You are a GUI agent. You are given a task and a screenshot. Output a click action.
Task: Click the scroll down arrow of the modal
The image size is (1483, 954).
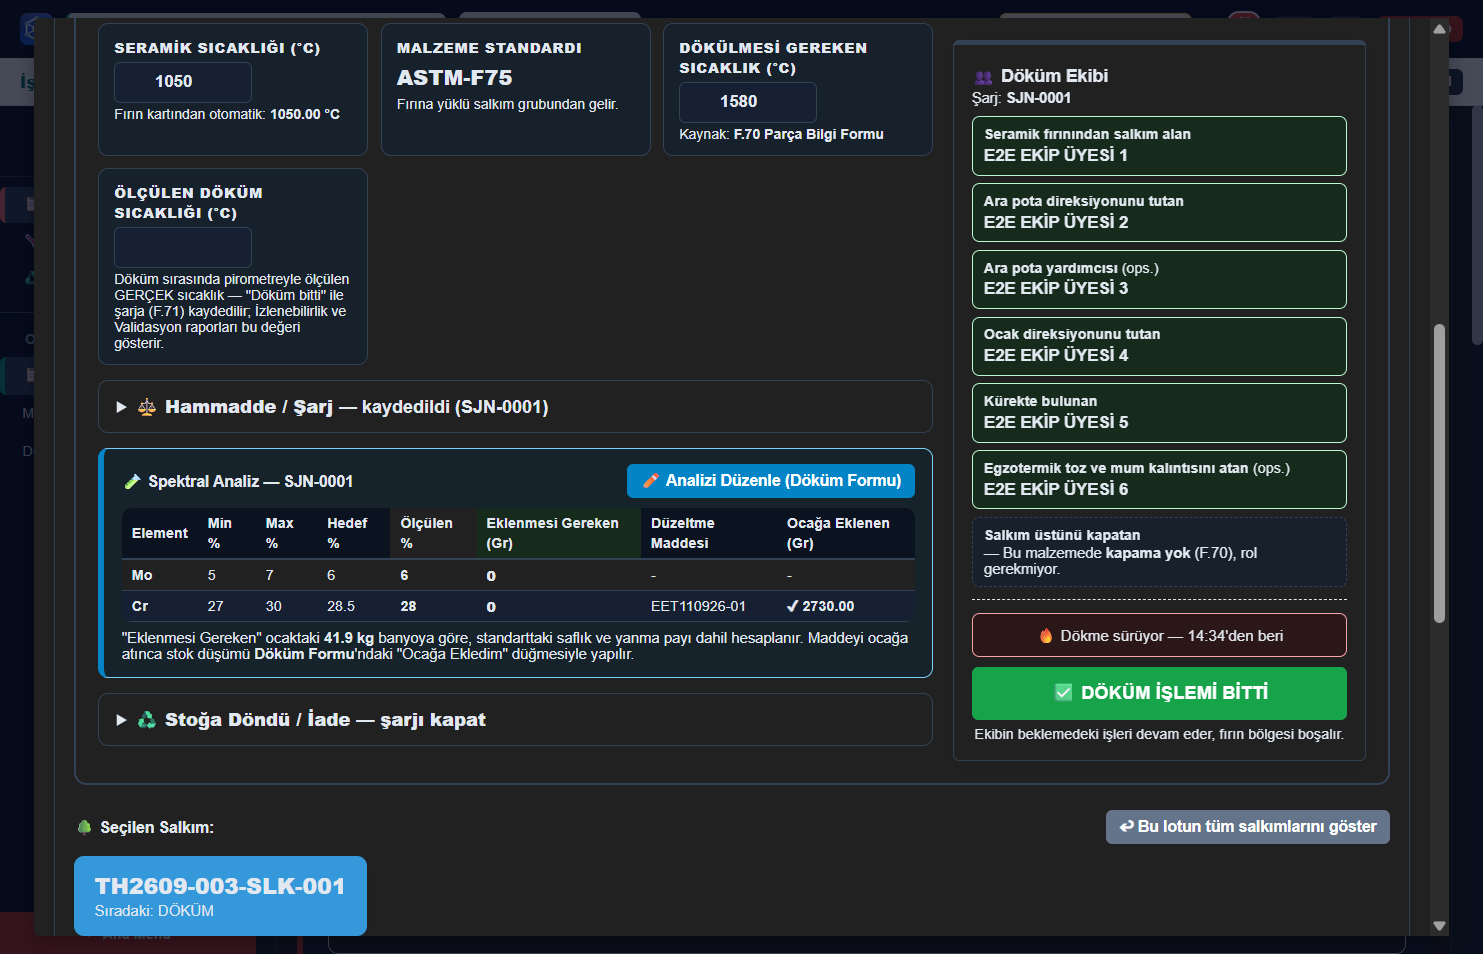point(1440,926)
